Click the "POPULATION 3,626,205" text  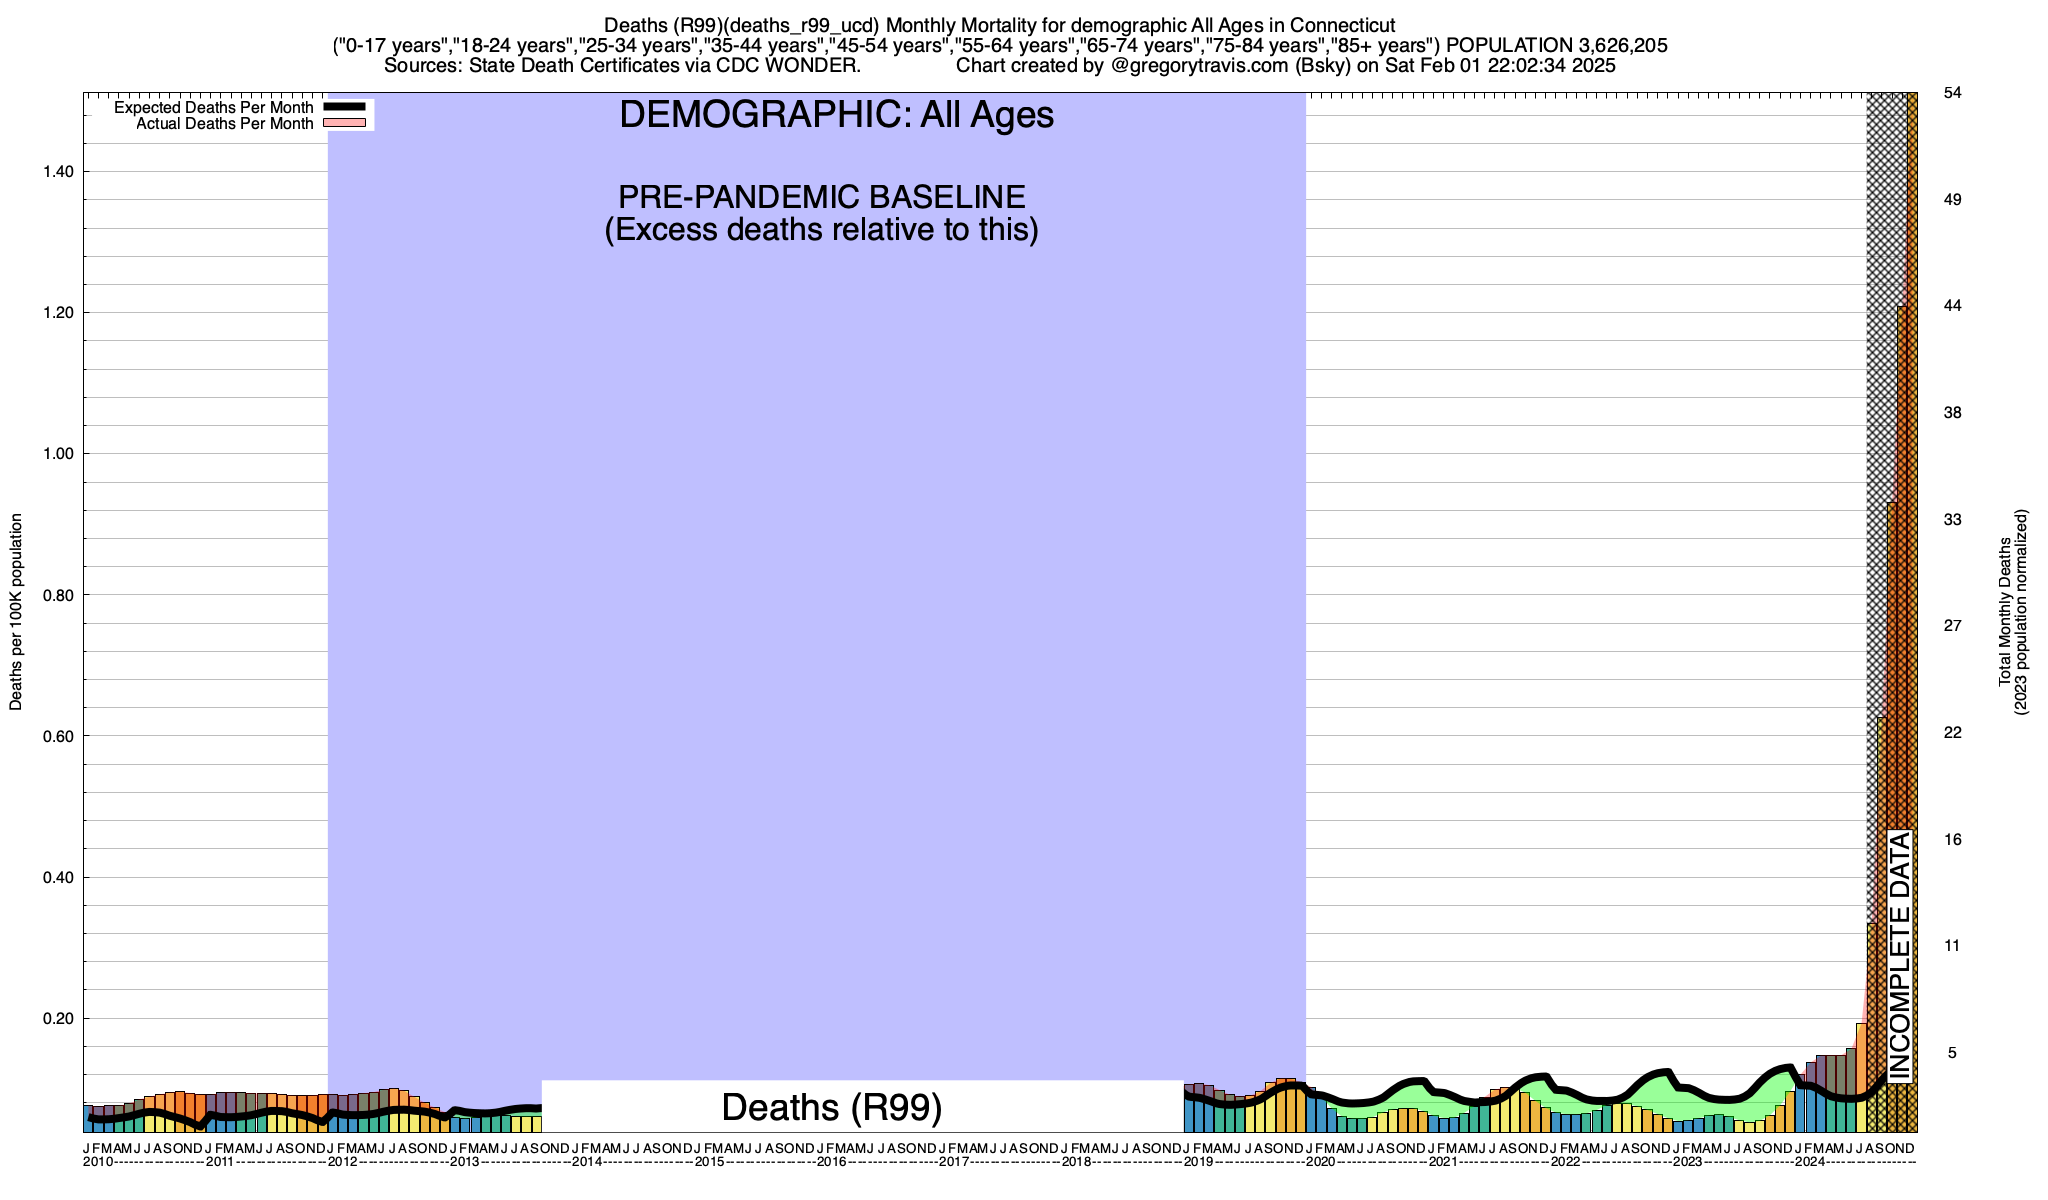click(1557, 46)
